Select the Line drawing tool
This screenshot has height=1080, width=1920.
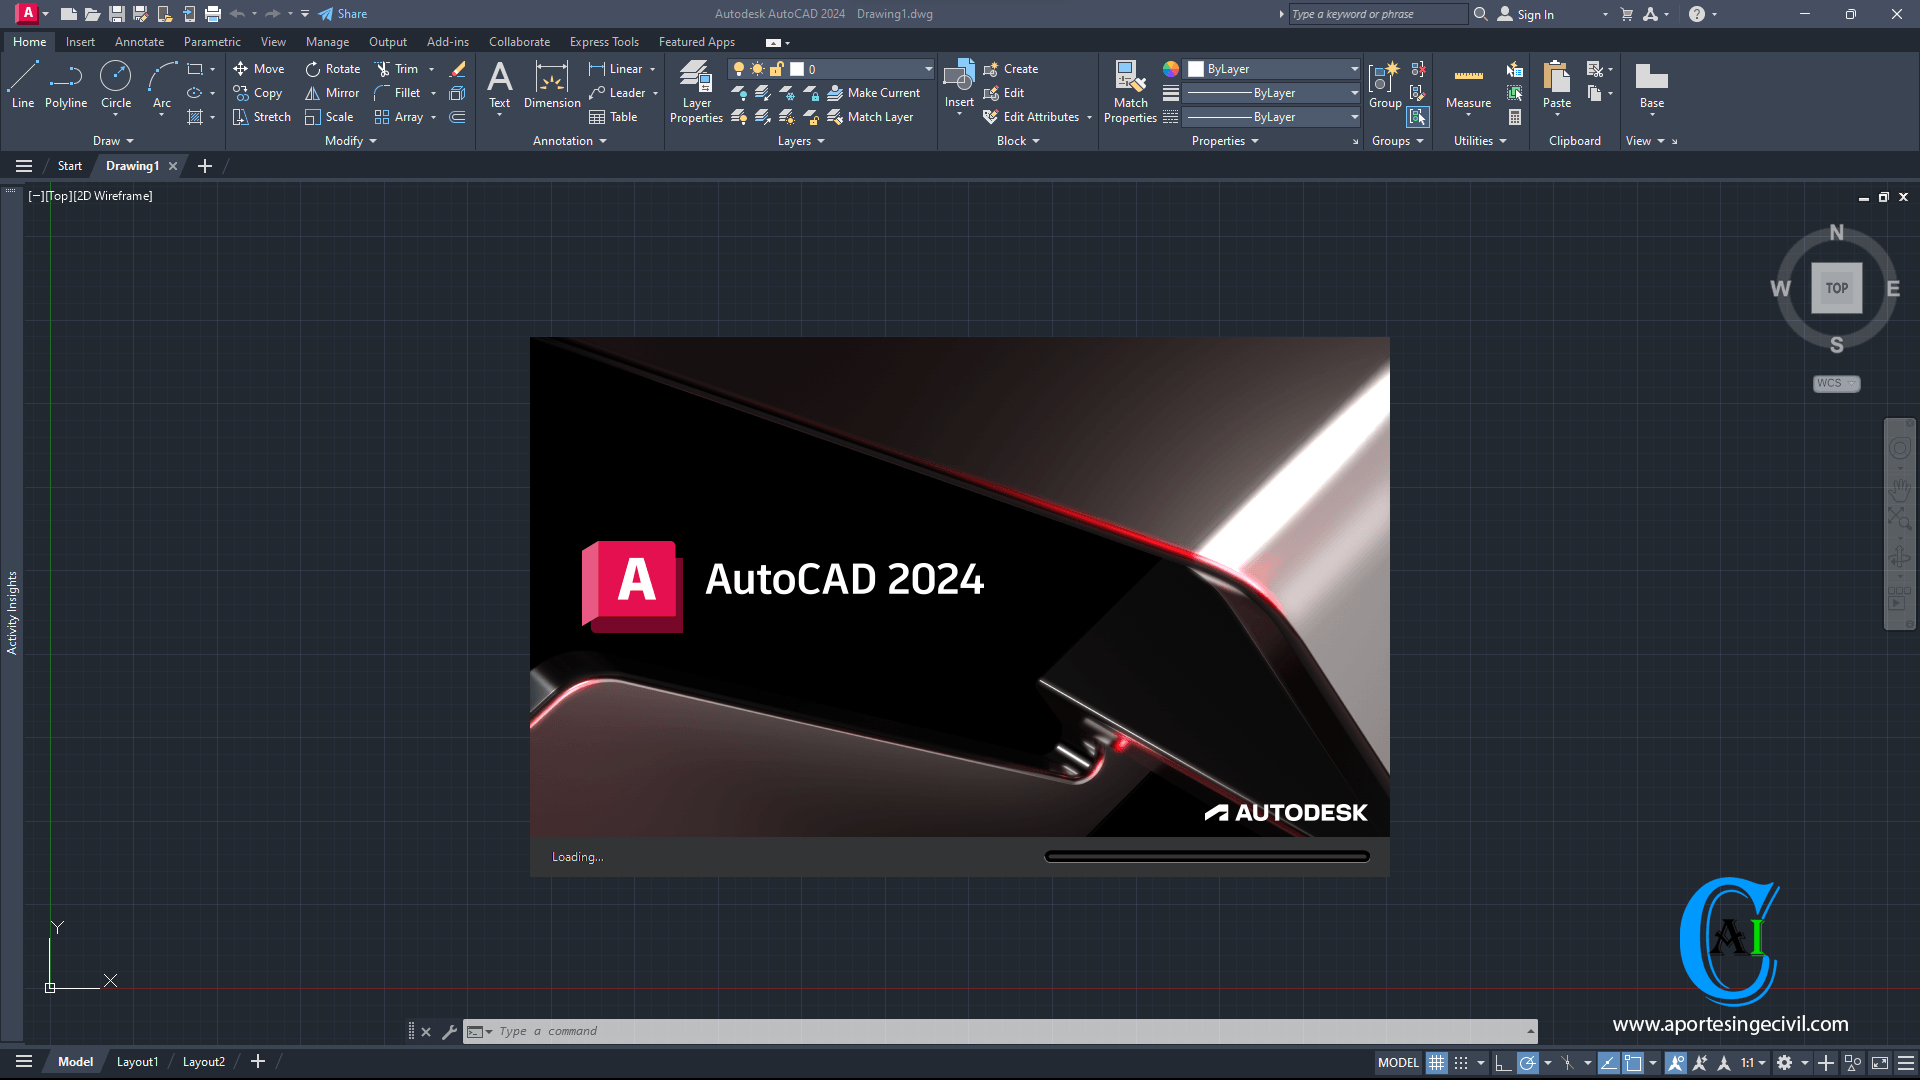tap(22, 85)
